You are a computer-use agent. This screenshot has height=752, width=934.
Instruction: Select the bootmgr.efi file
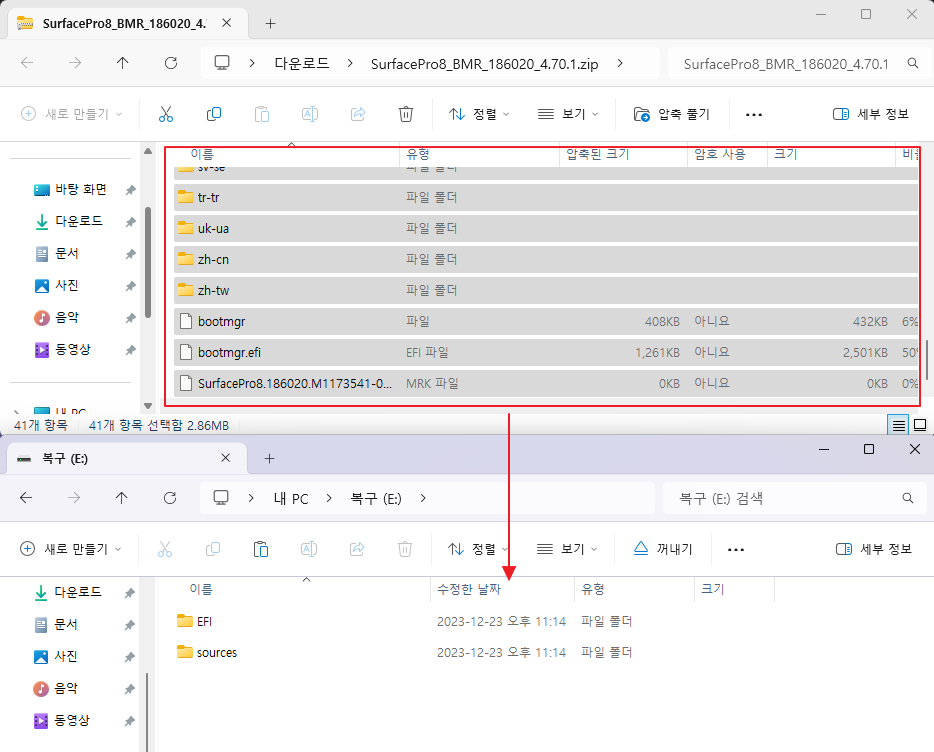tap(546, 352)
